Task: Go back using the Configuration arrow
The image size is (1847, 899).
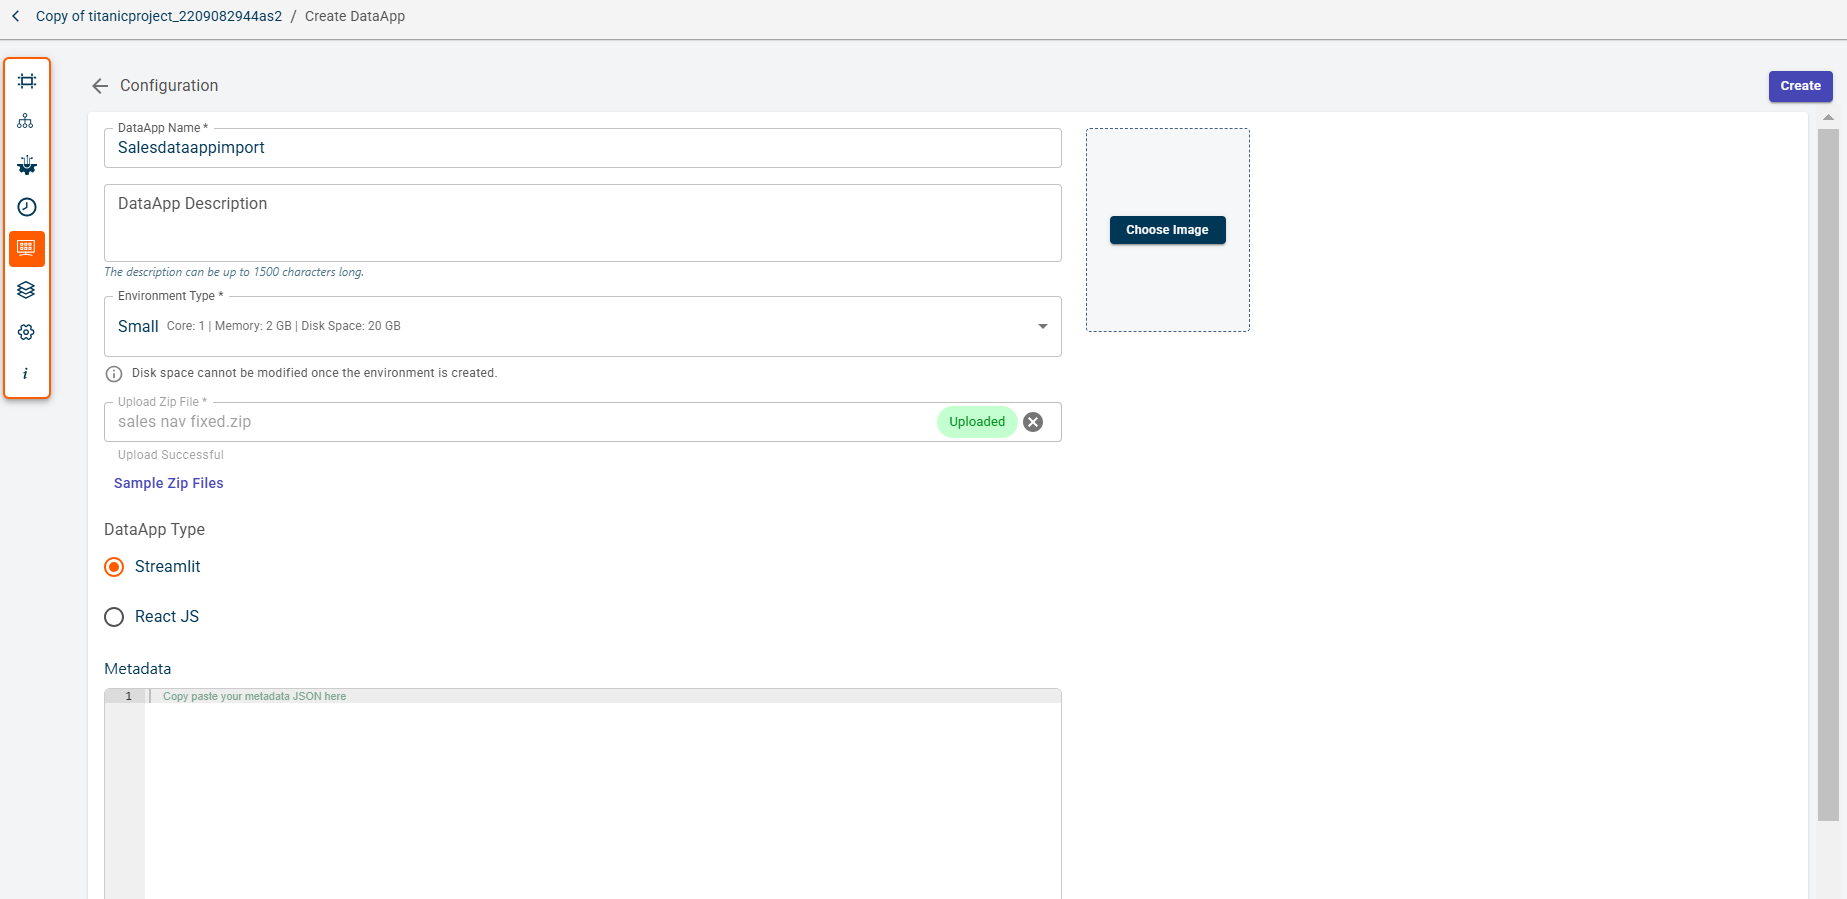Action: (x=100, y=86)
